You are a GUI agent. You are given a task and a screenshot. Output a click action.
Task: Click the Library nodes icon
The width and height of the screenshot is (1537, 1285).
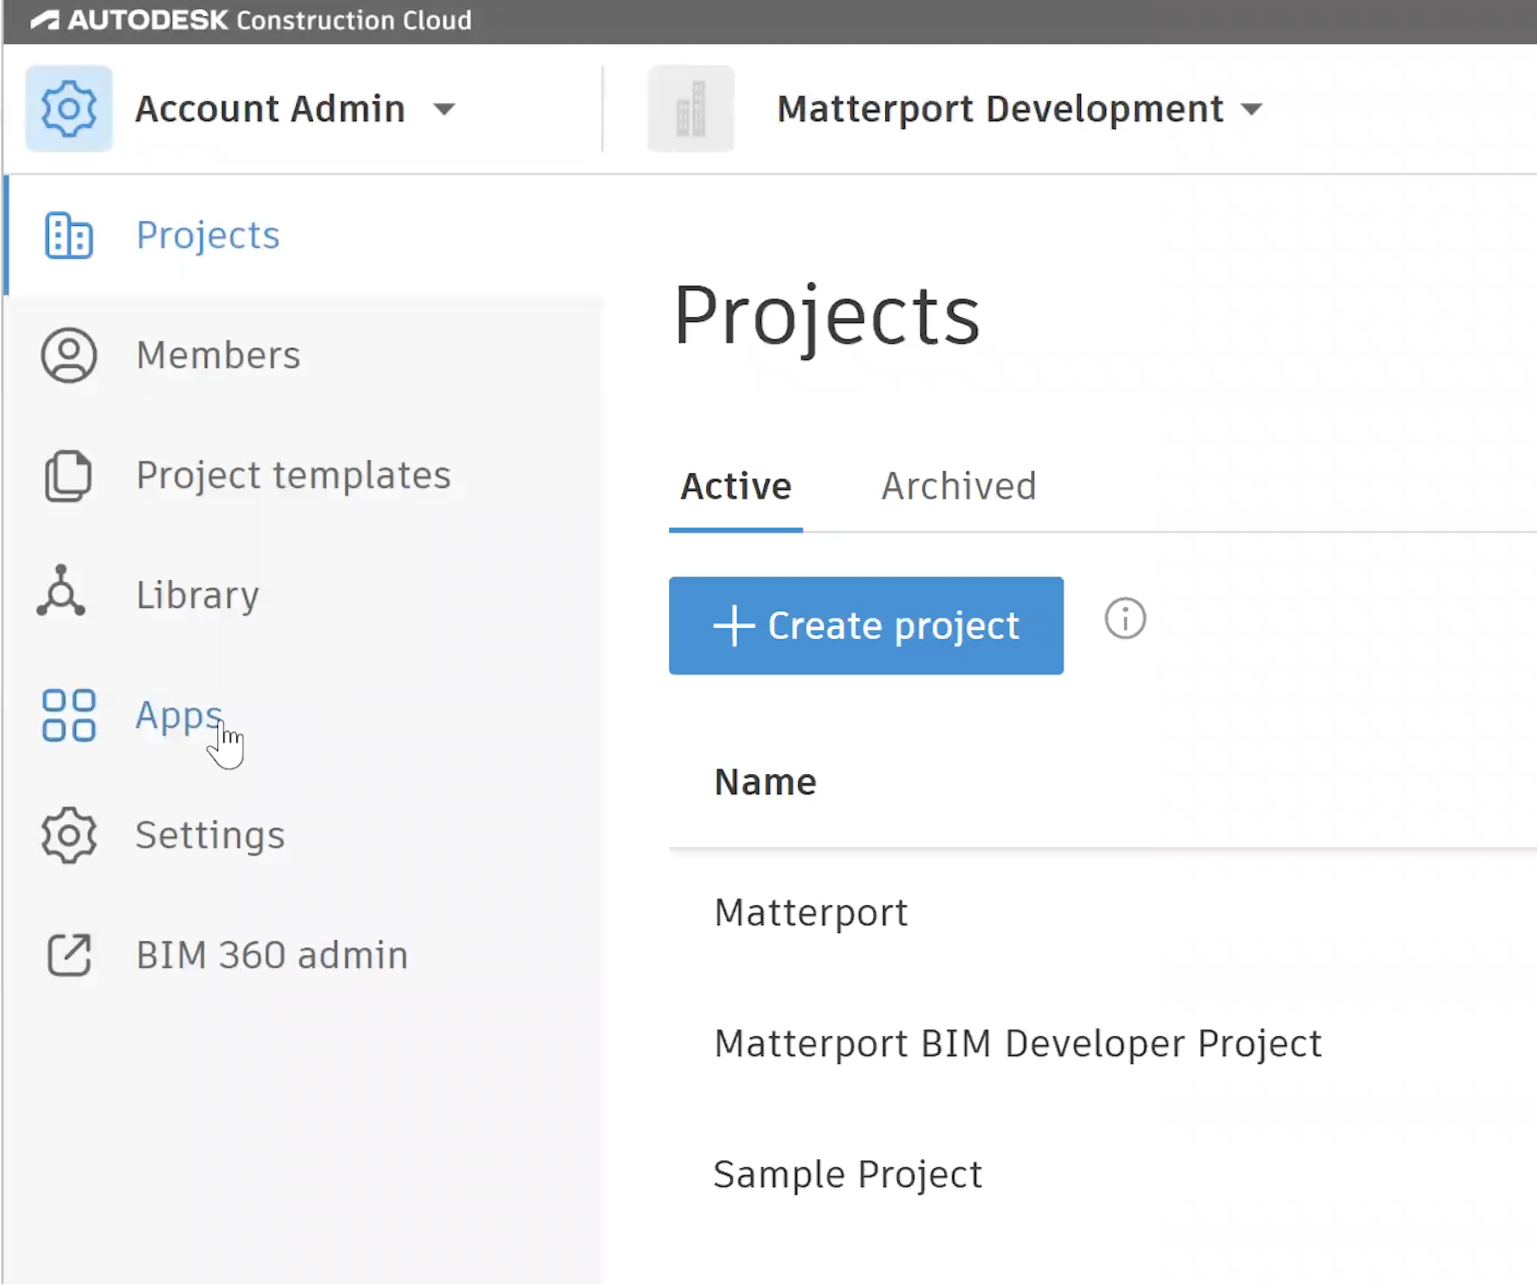coord(62,592)
